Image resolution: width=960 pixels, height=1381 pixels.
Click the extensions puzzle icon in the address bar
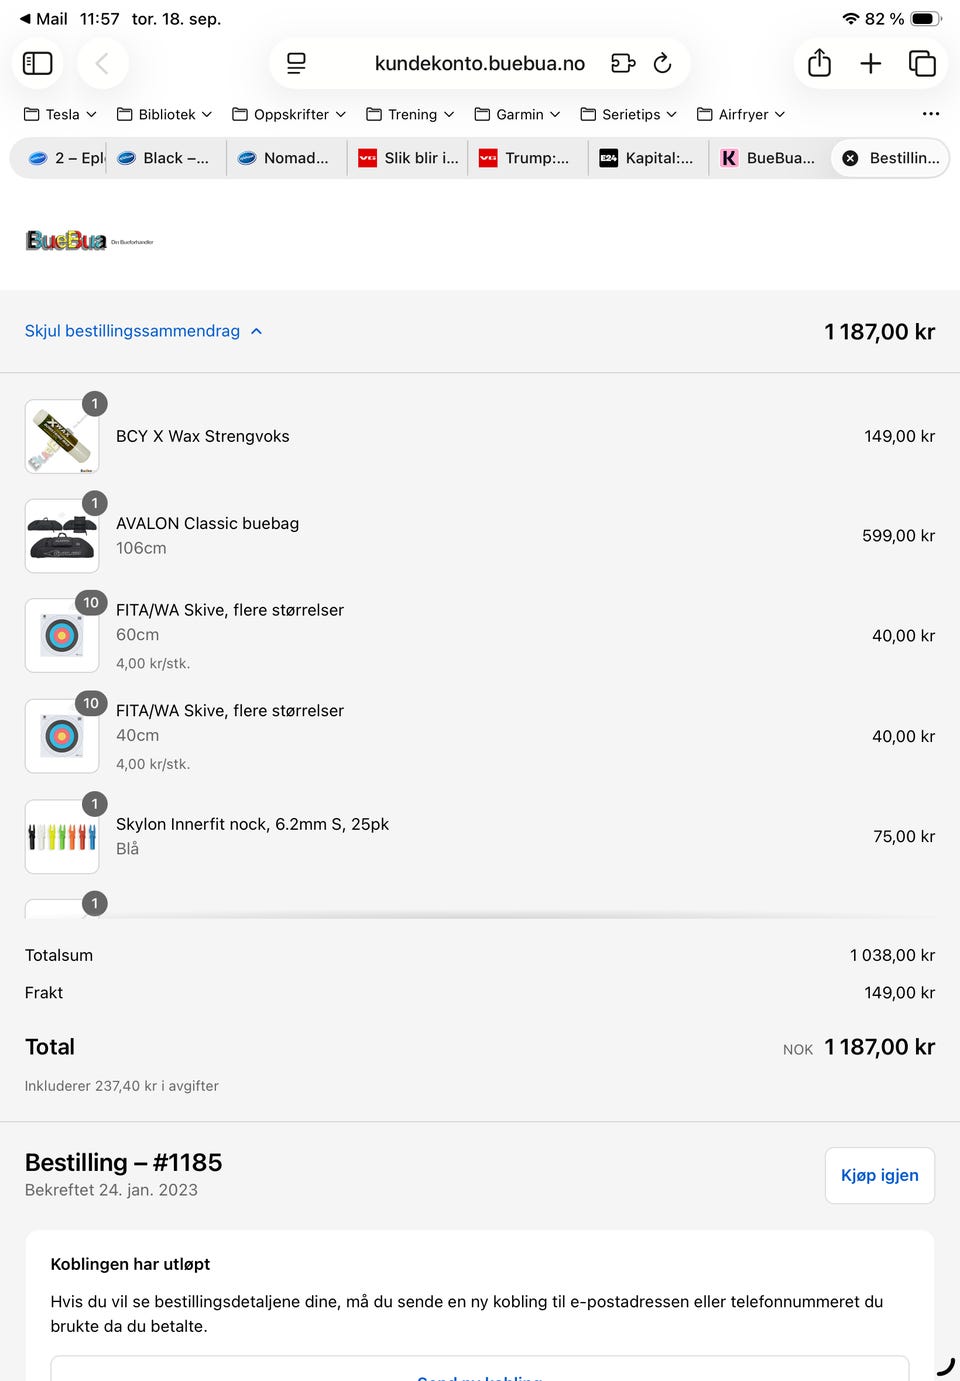pos(623,64)
